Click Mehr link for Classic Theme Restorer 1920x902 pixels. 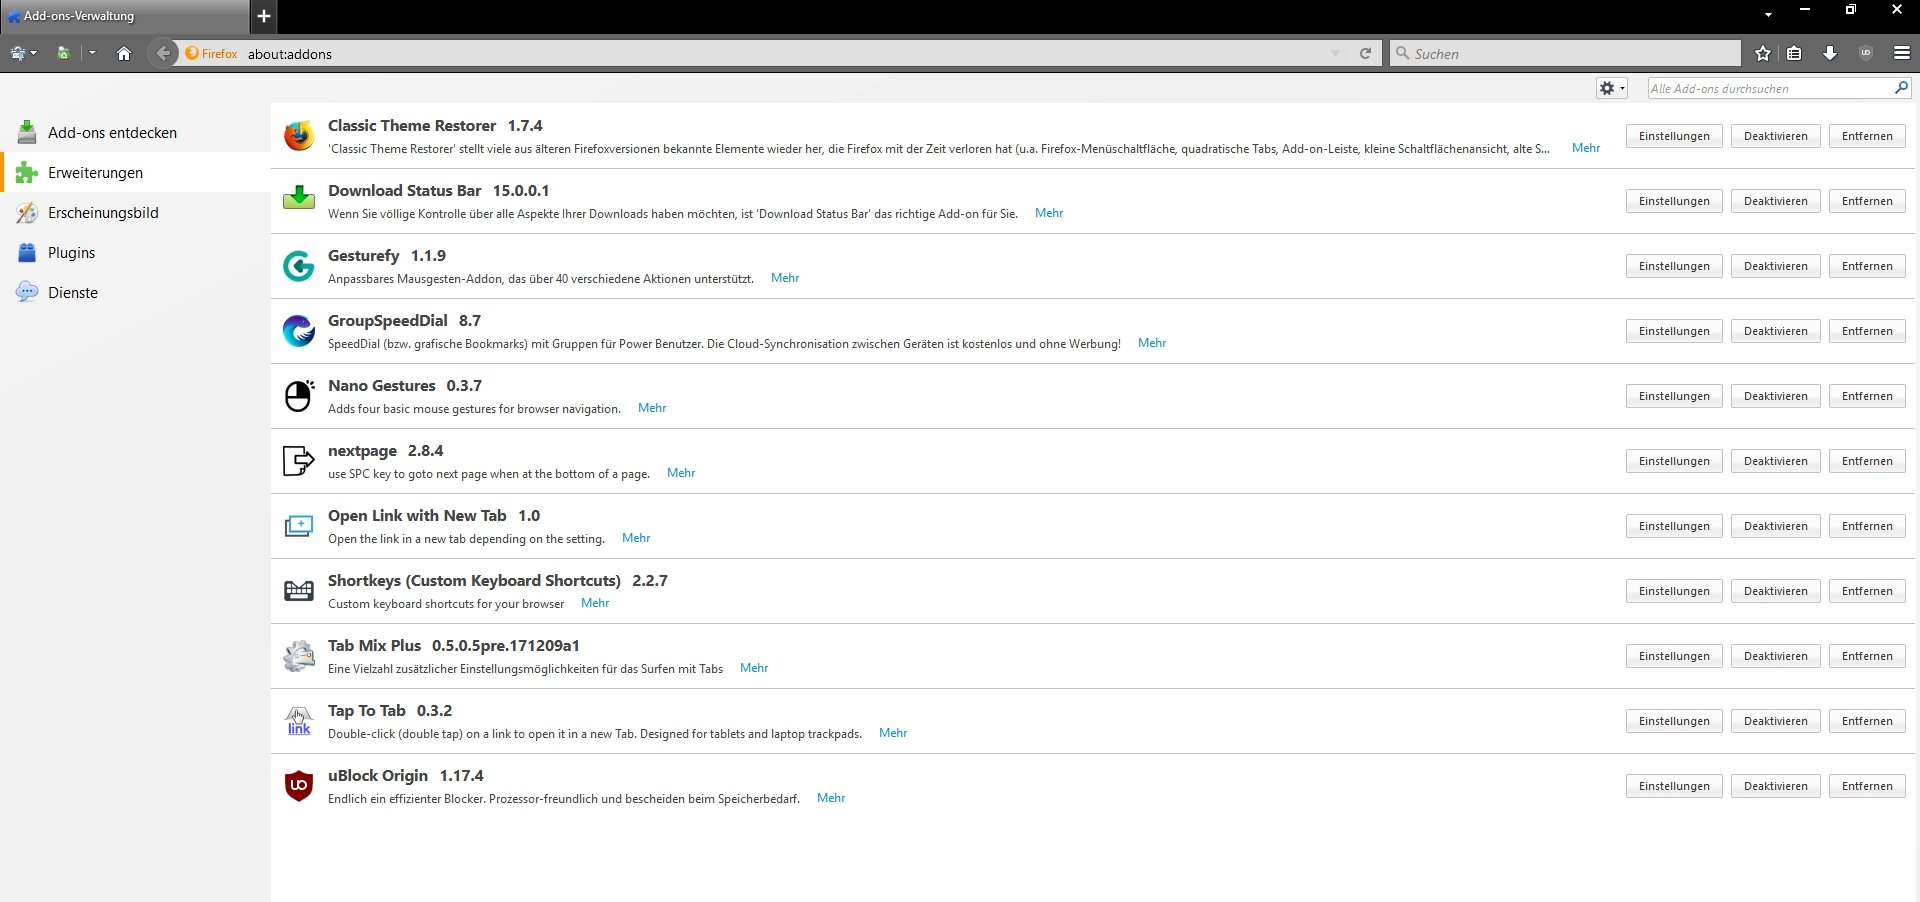1586,148
